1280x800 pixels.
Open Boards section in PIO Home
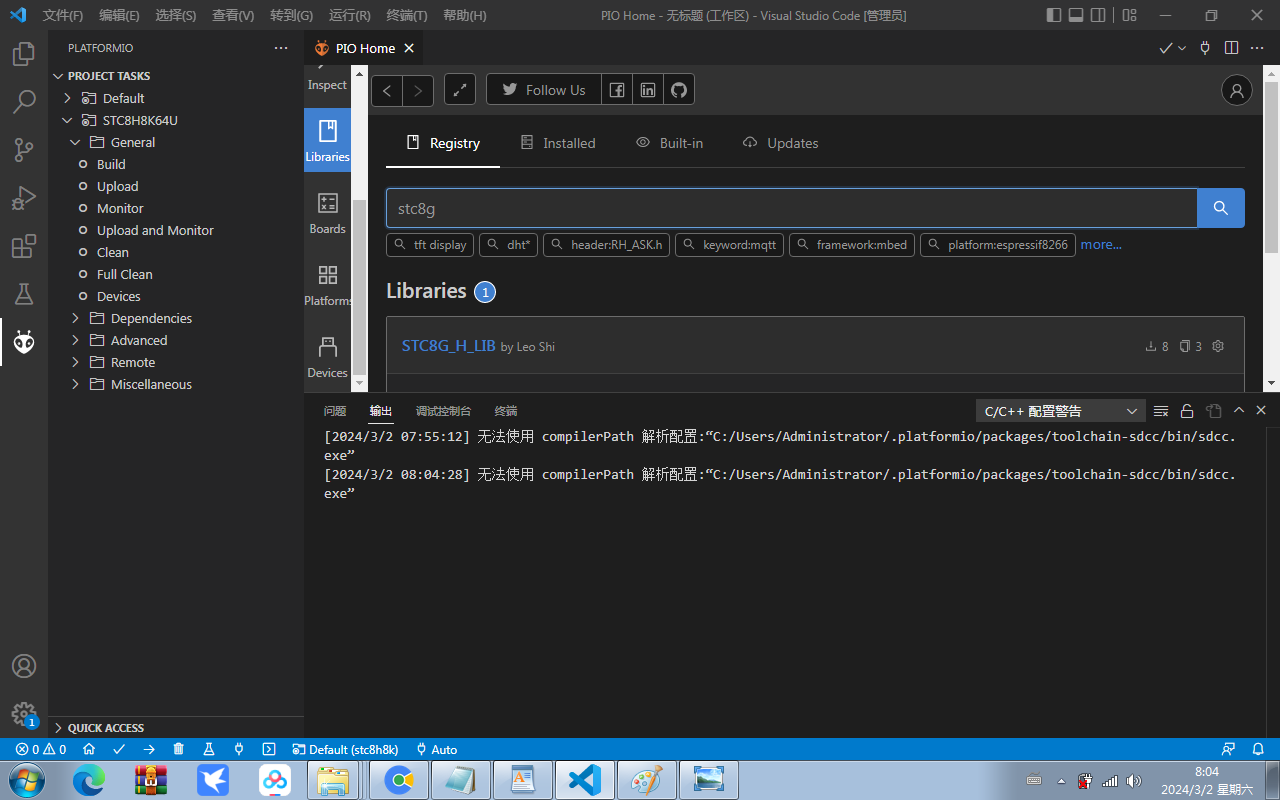(x=327, y=213)
